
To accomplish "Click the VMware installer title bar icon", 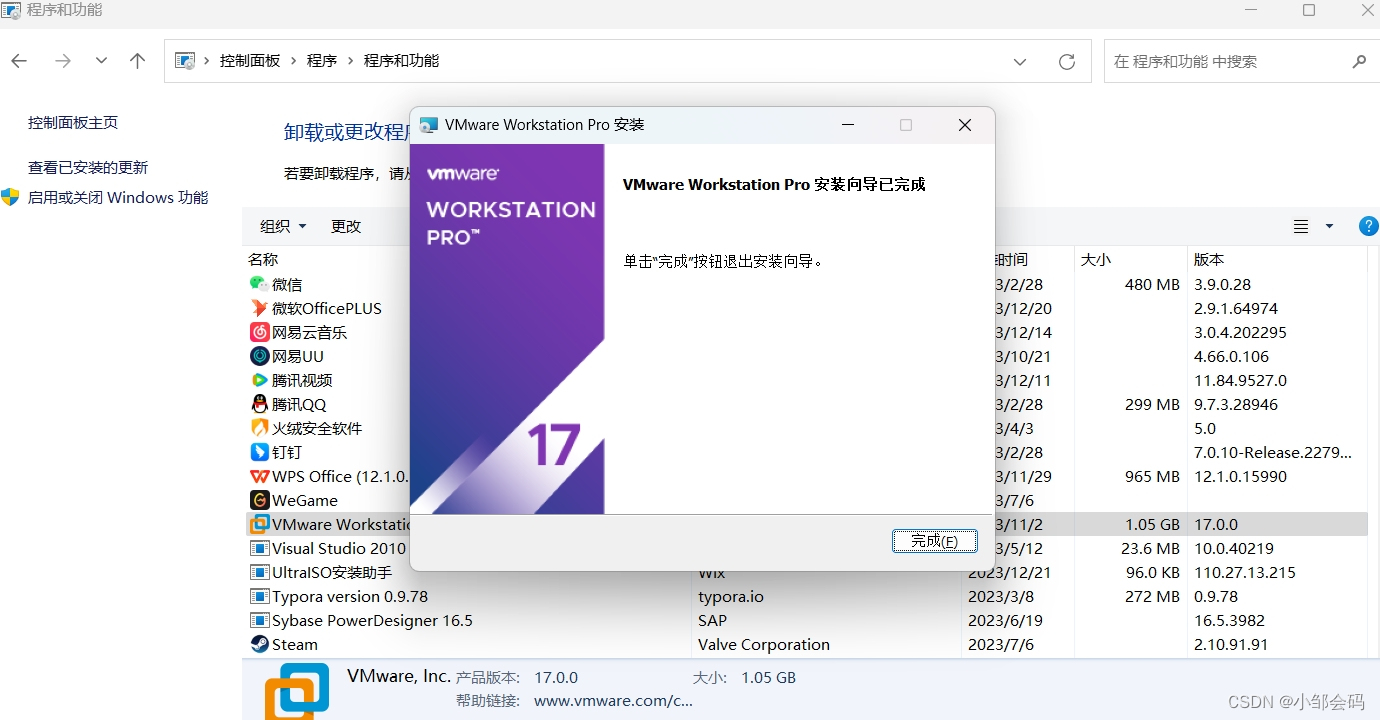I will point(429,125).
